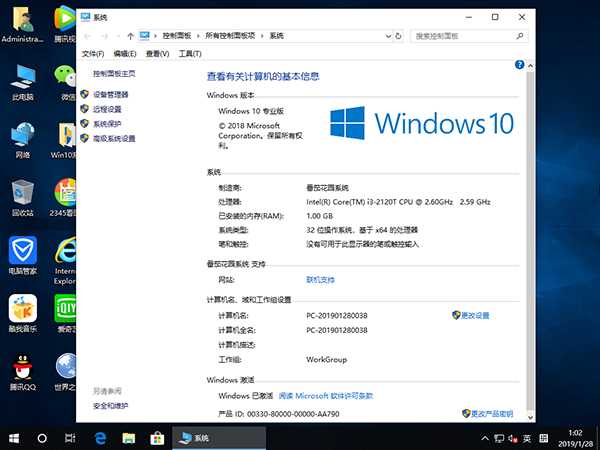Select Network (网络) desktop icon
Image resolution: width=600 pixels, height=450 pixels.
pos(23,140)
